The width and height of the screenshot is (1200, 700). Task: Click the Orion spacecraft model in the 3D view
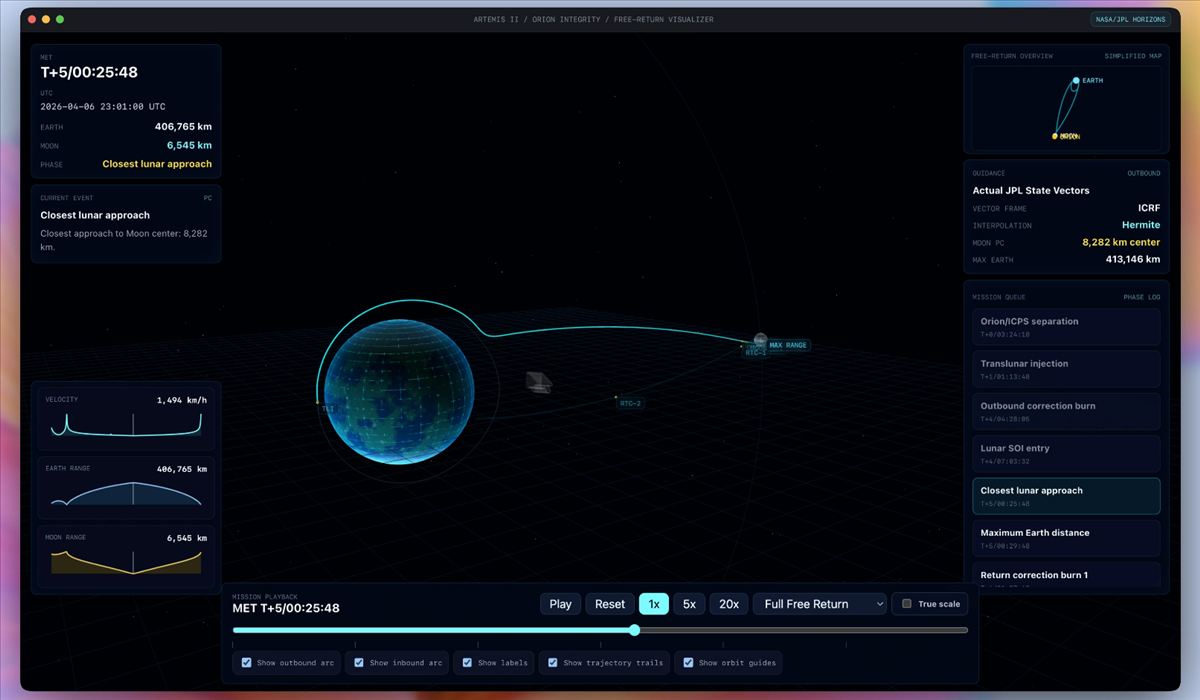point(540,384)
